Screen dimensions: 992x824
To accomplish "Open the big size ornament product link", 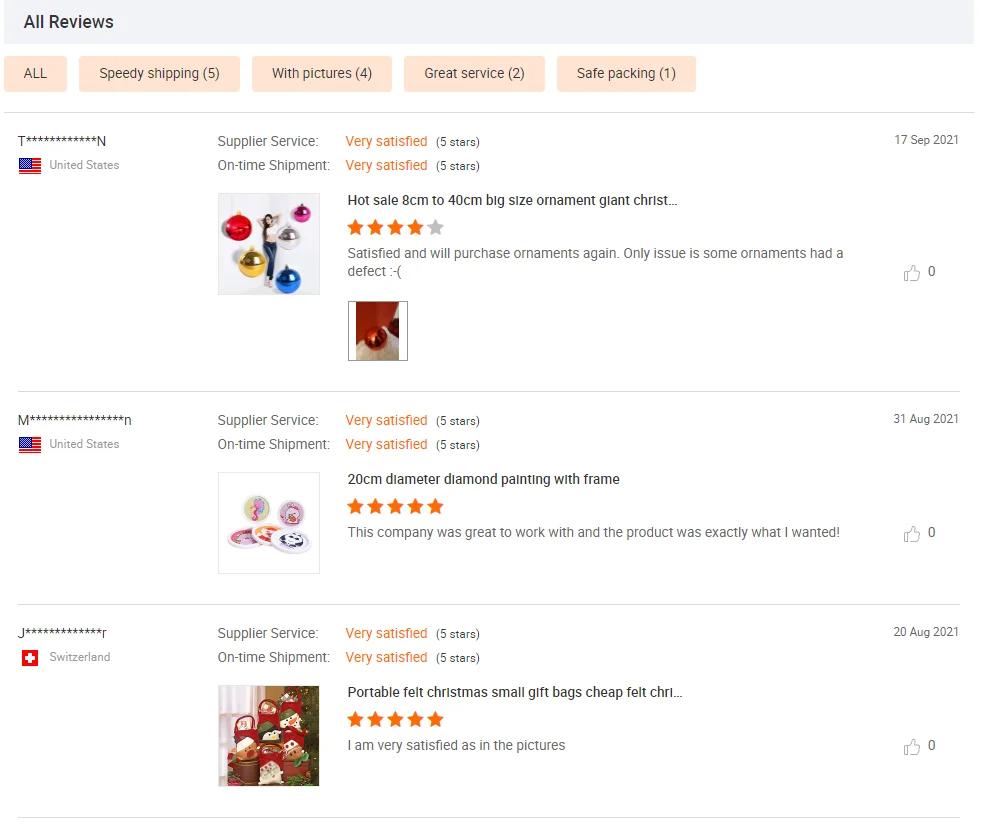I will click(x=512, y=201).
